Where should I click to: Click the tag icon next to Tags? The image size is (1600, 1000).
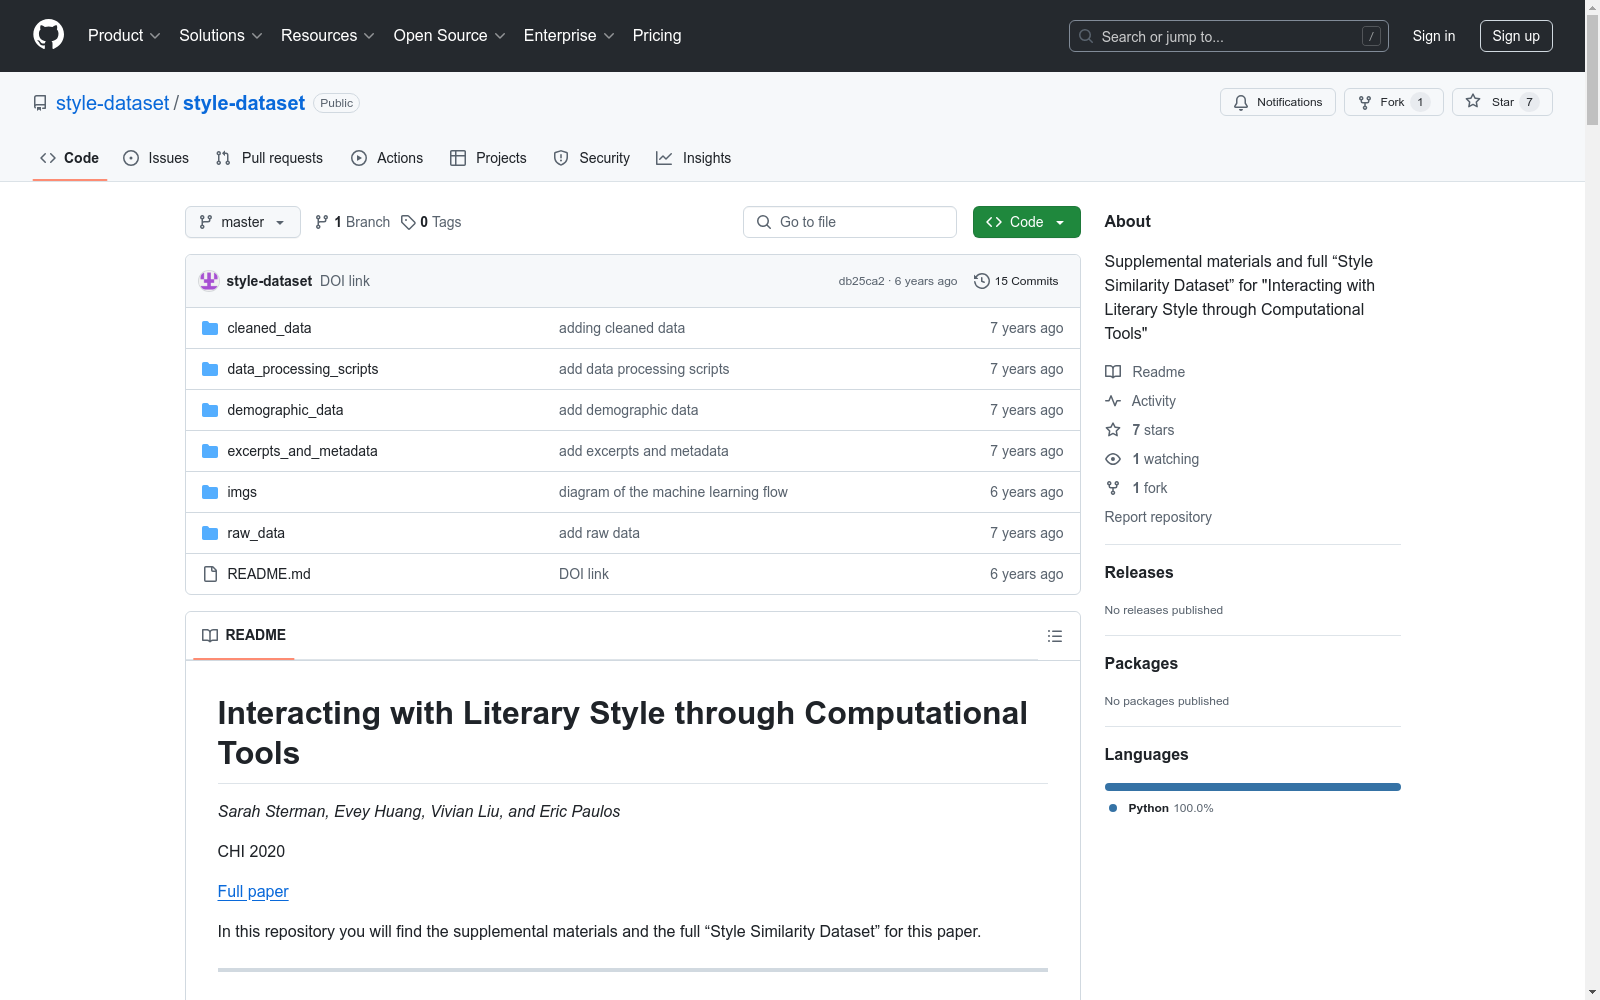408,222
